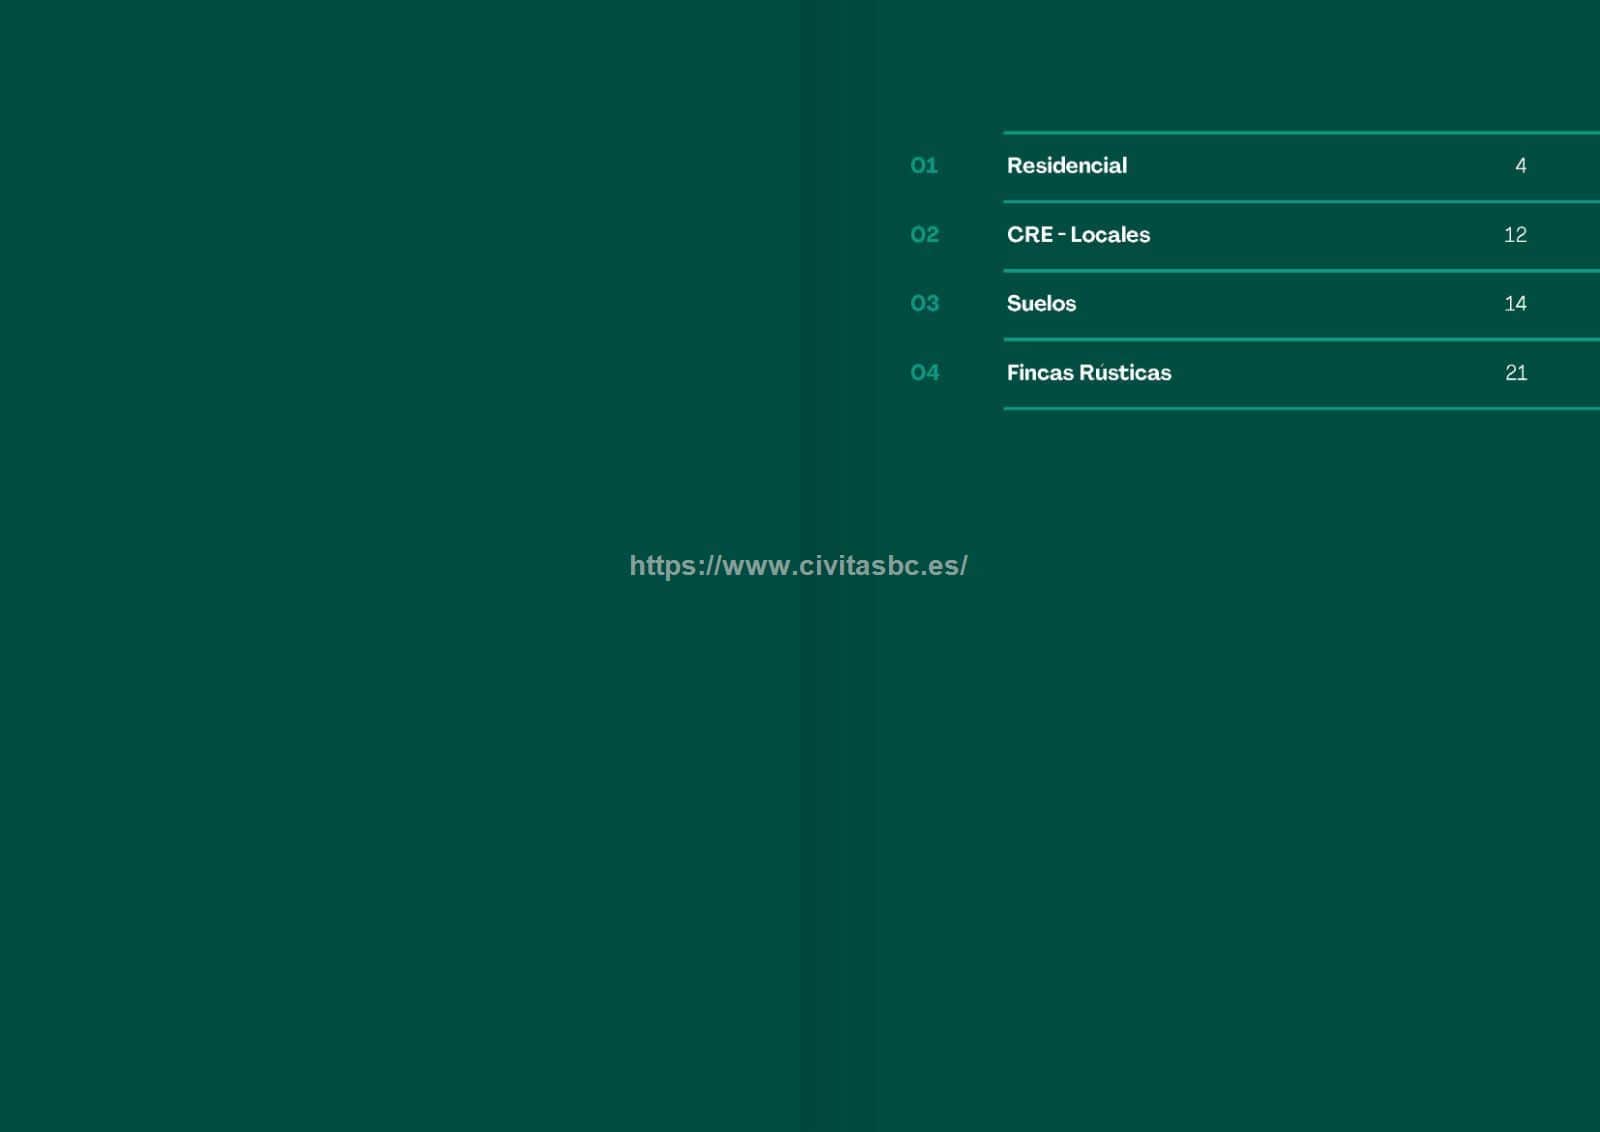Click the word Locales in the second entry
This screenshot has height=1132, width=1600.
point(1110,235)
